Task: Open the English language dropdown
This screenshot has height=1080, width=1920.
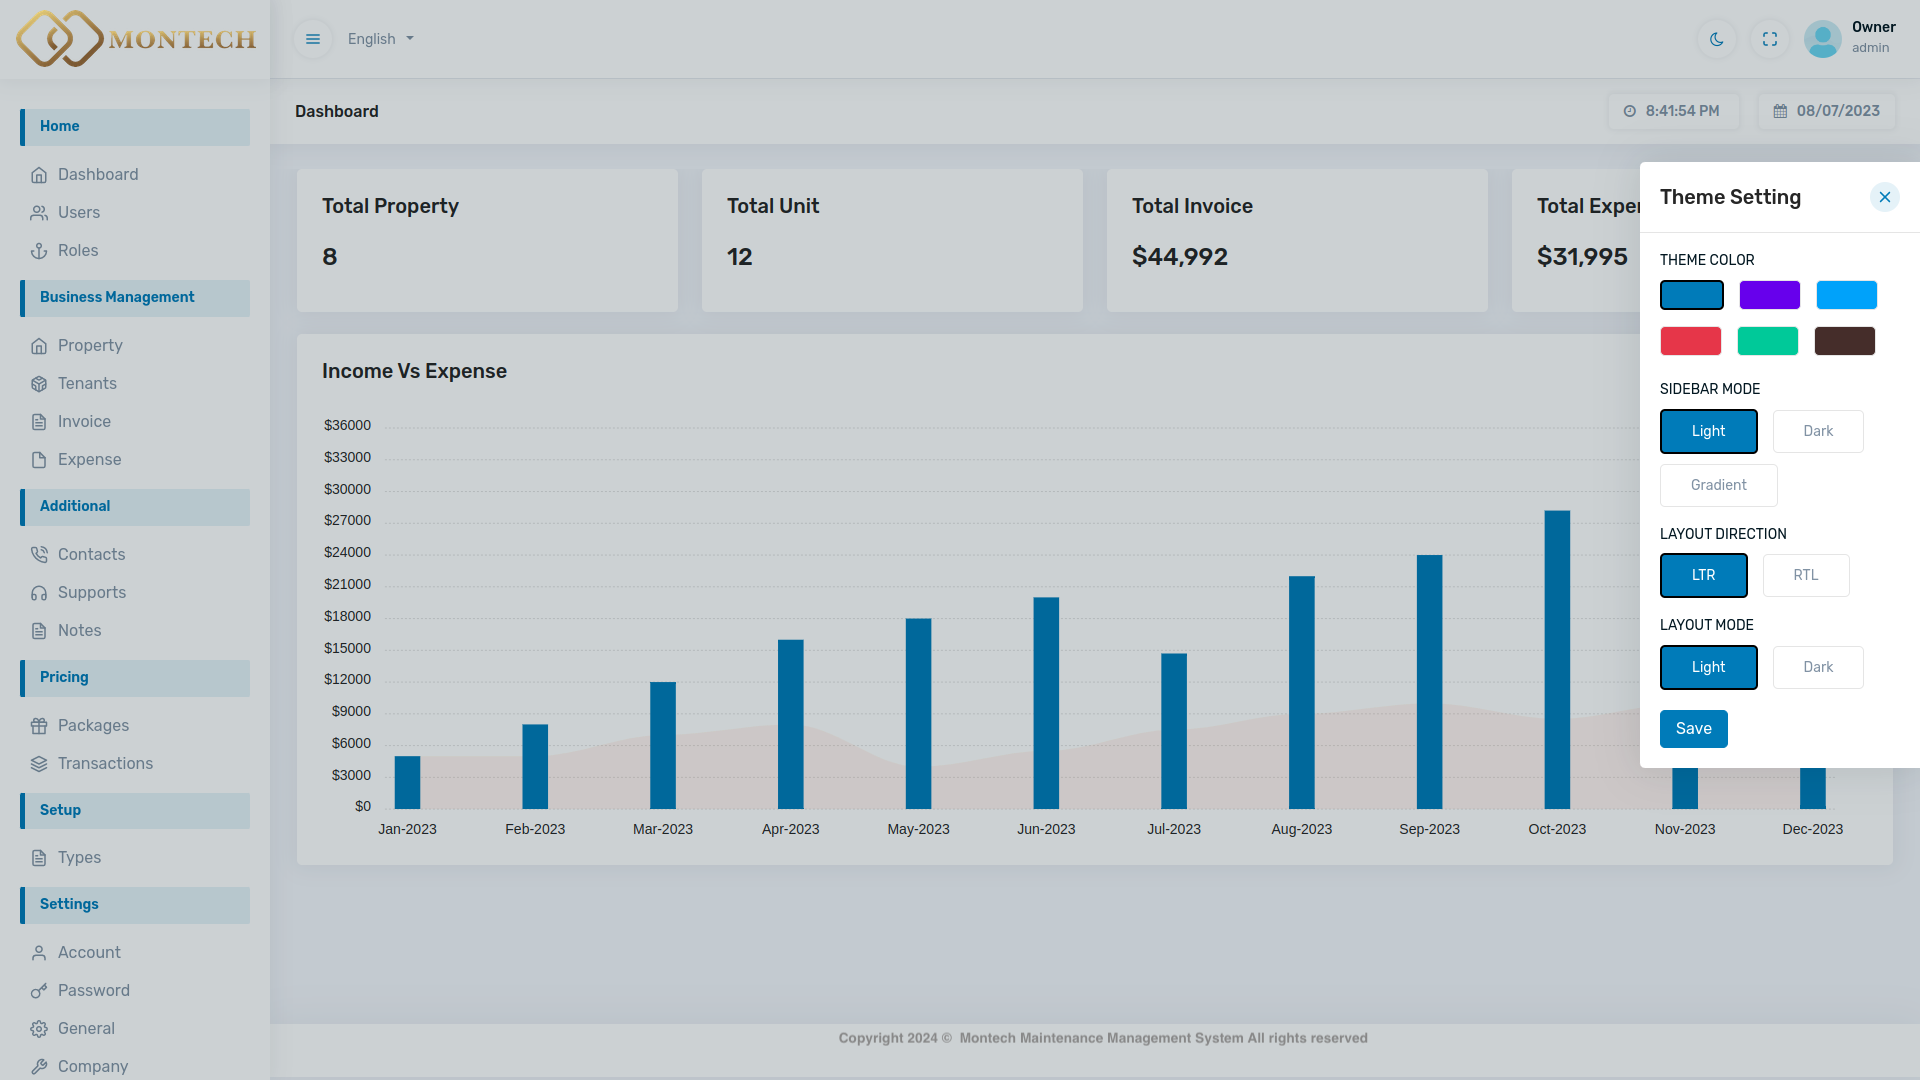Action: pos(380,39)
